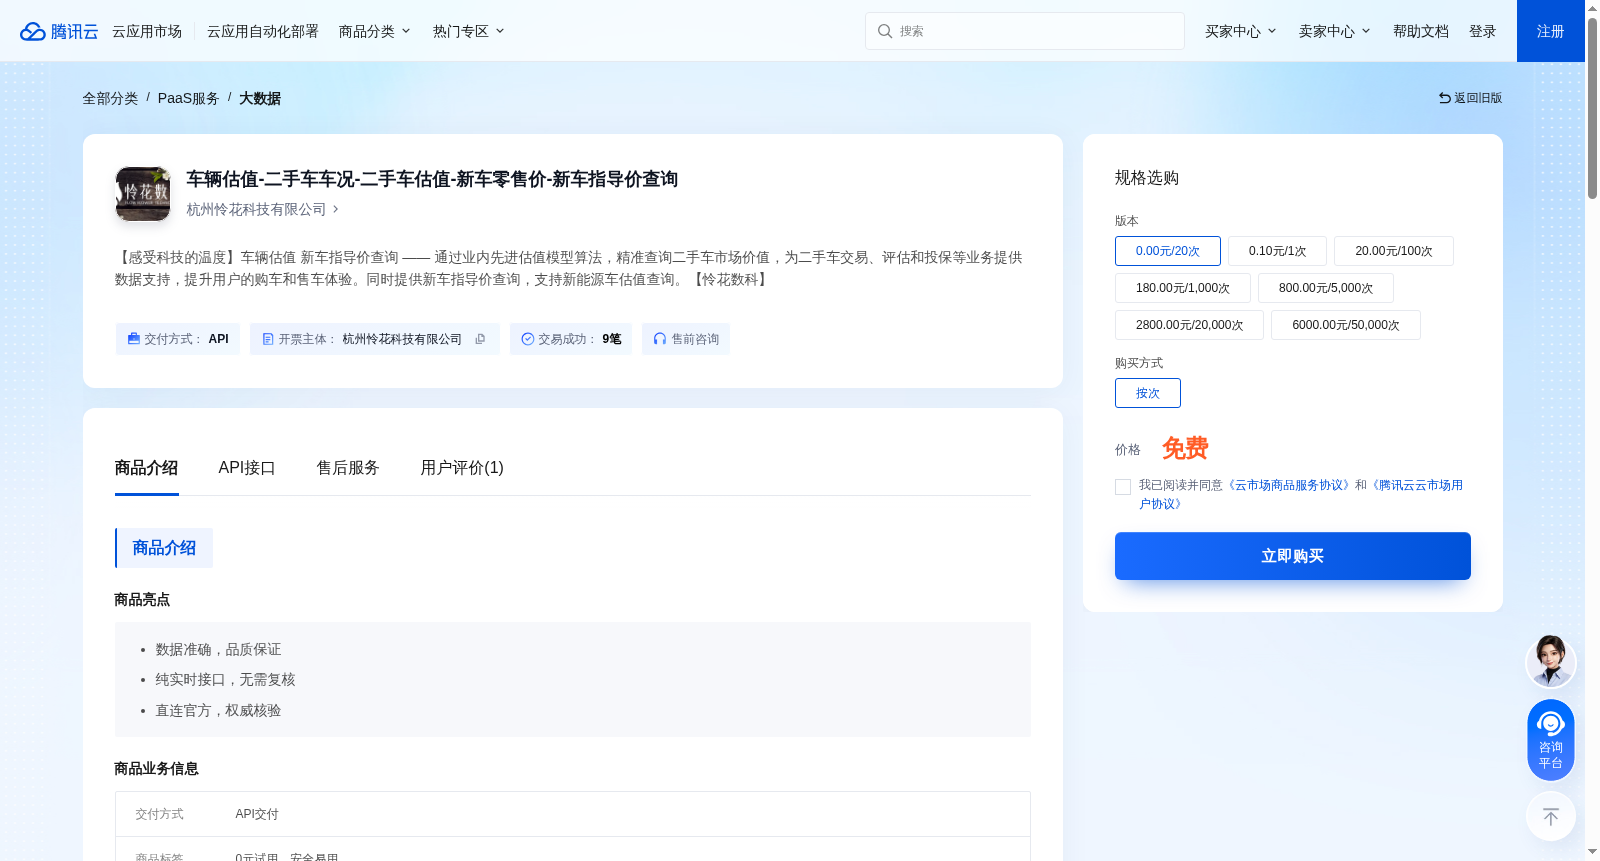
Task: Copy the invoice entity name via copy icon
Action: (x=481, y=339)
